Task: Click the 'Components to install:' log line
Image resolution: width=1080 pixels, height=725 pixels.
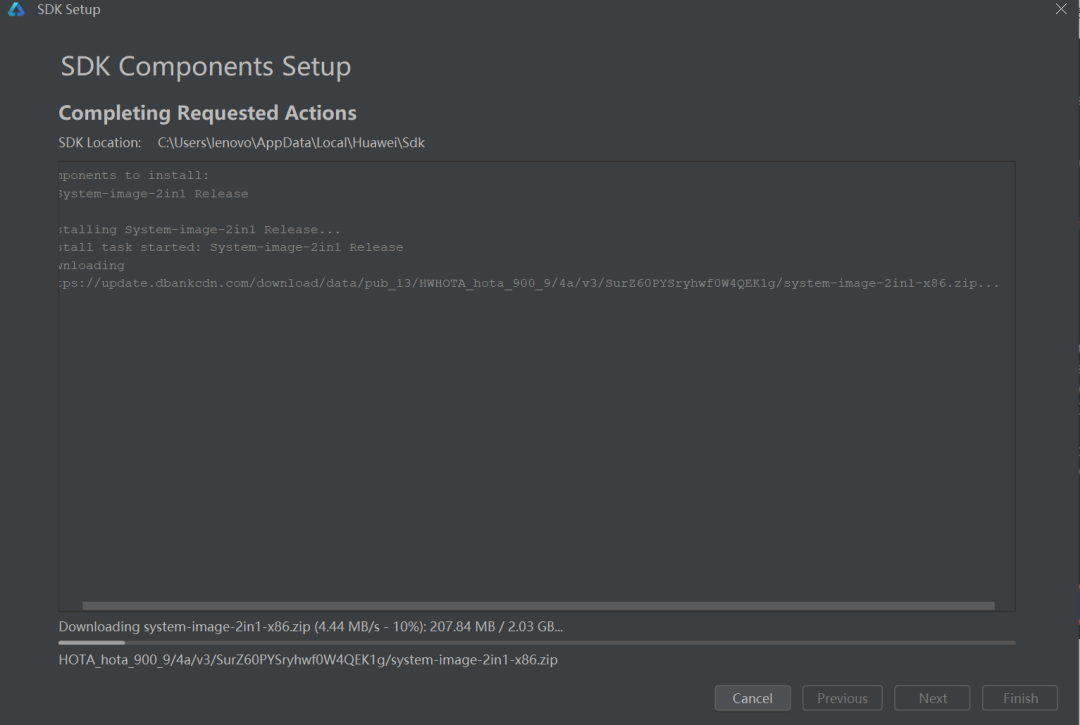Action: (x=134, y=176)
